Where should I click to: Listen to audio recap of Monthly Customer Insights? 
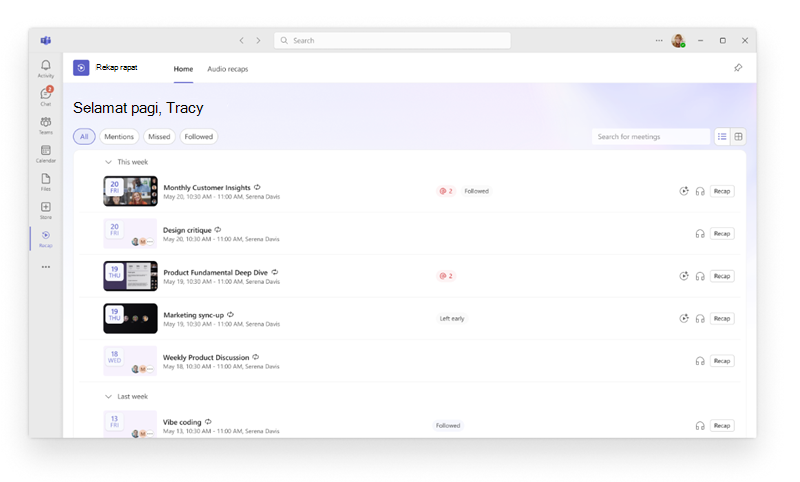(700, 191)
